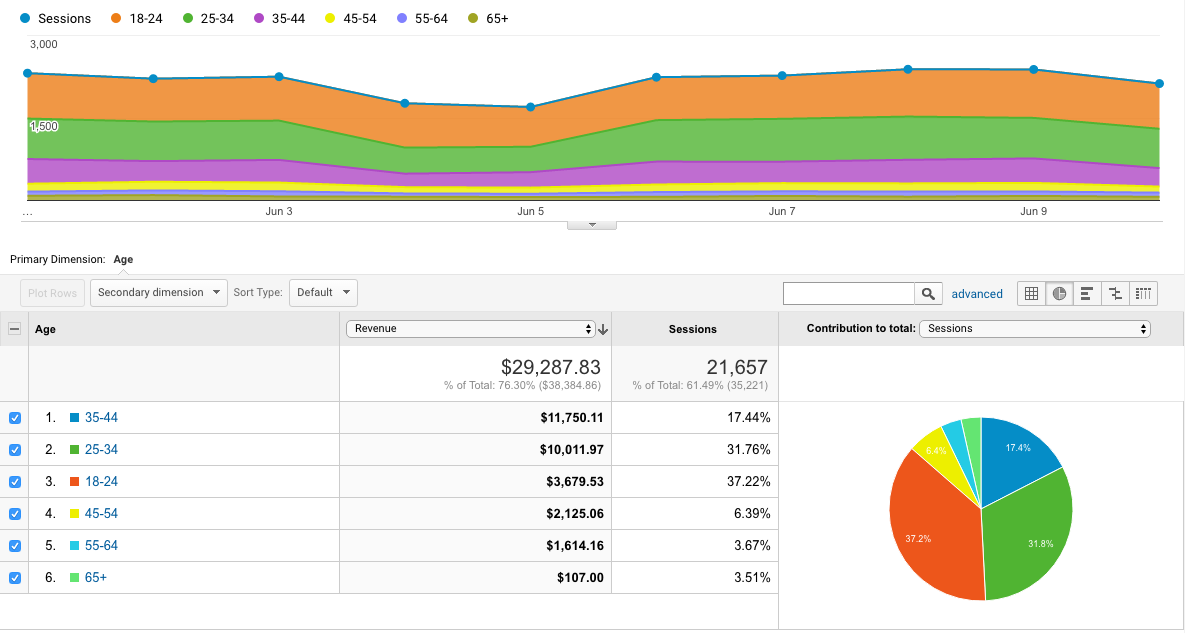This screenshot has width=1185, height=633.
Task: Select the pie chart percentage view
Action: pos(1059,293)
